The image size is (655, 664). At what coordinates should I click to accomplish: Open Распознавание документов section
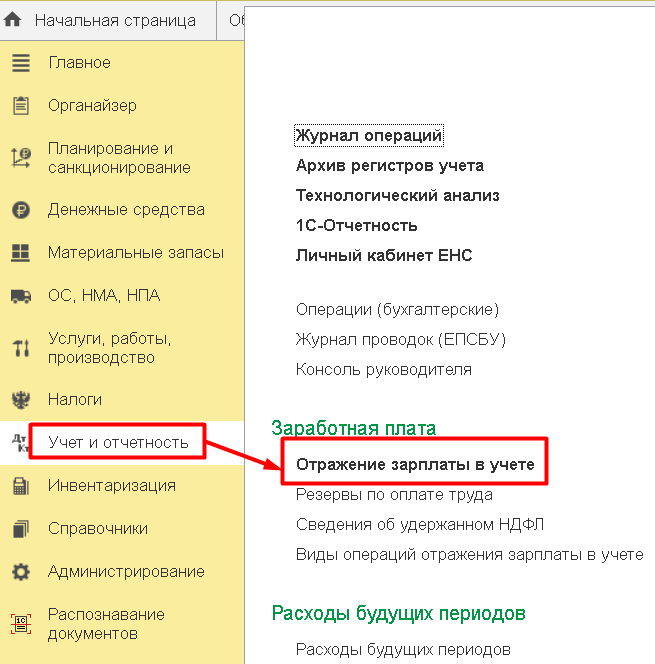[x=106, y=624]
